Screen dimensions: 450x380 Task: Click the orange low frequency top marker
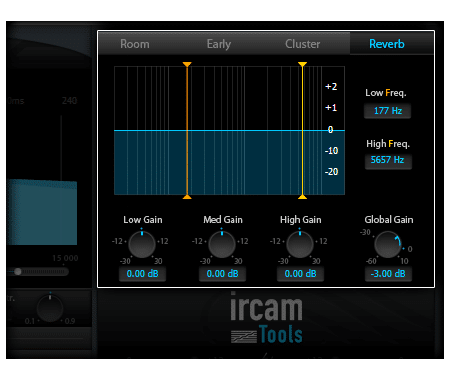click(187, 64)
